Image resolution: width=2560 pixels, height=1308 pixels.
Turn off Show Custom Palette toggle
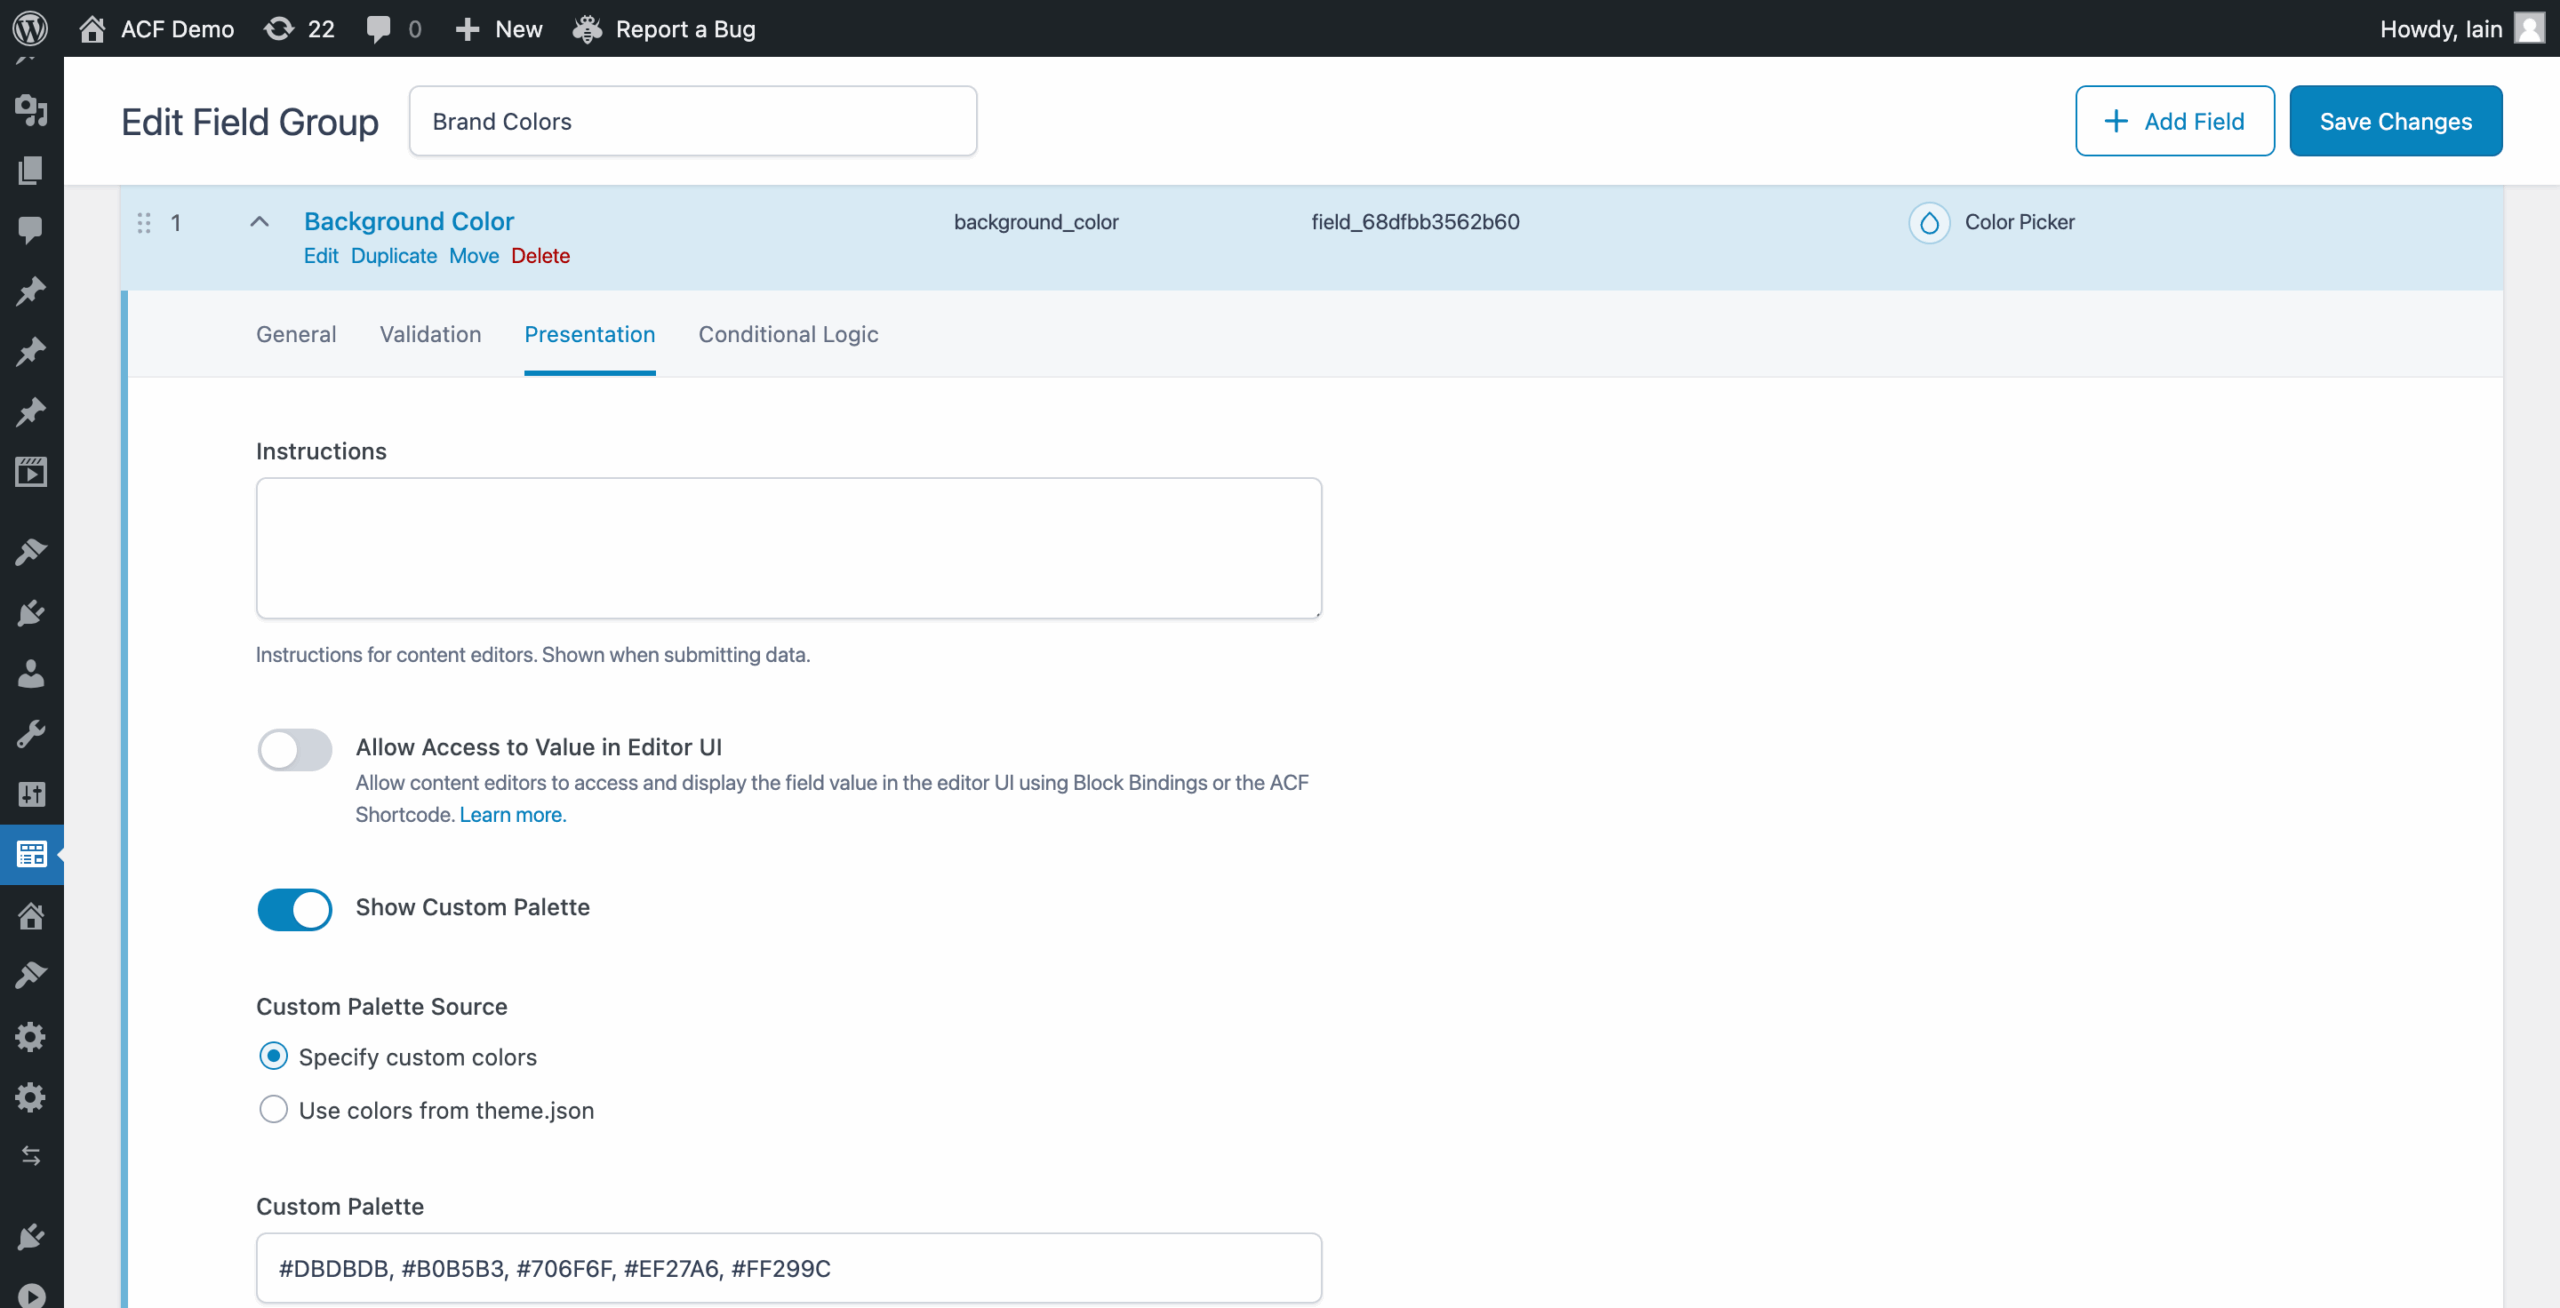pos(295,909)
